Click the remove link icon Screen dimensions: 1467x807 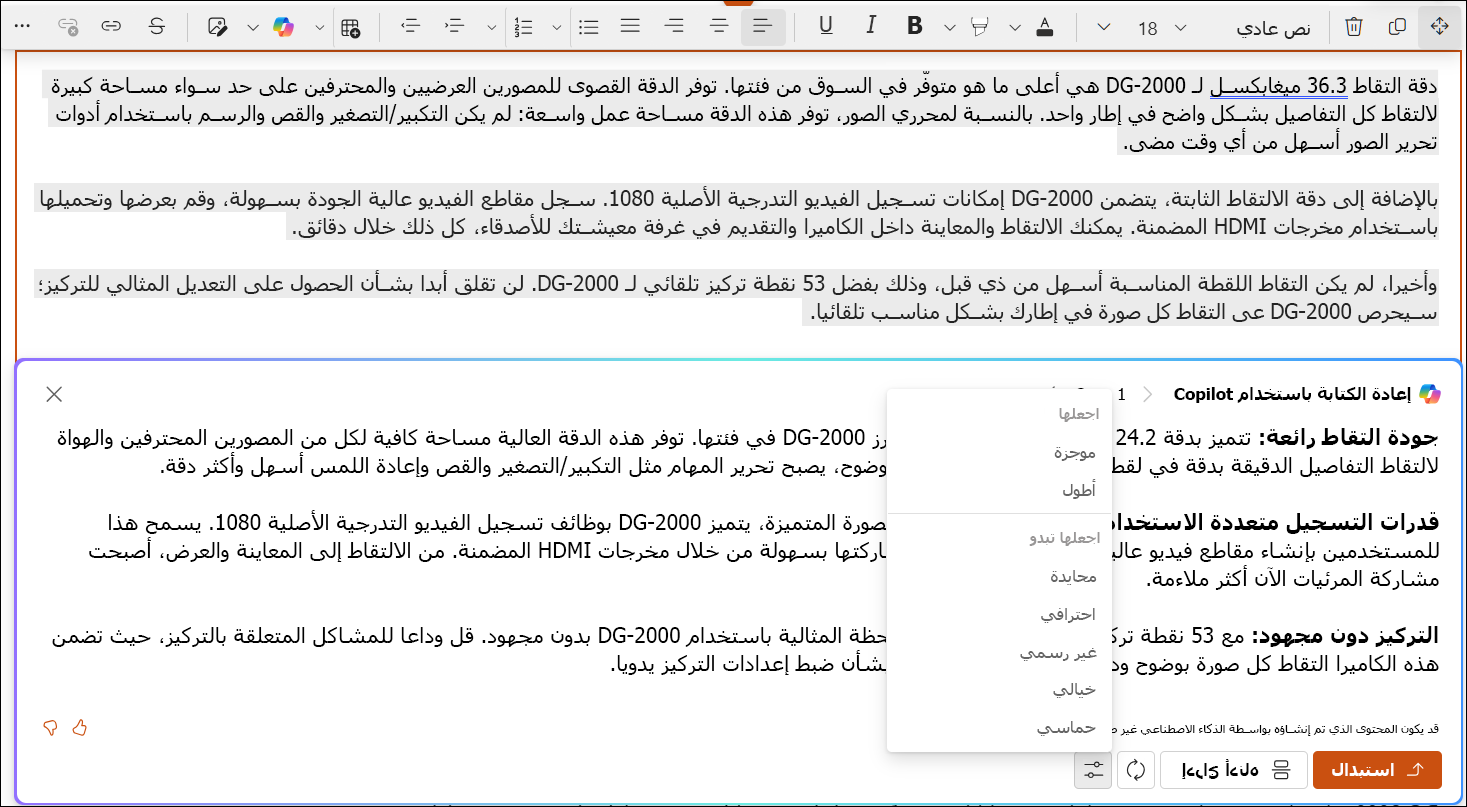[x=68, y=27]
